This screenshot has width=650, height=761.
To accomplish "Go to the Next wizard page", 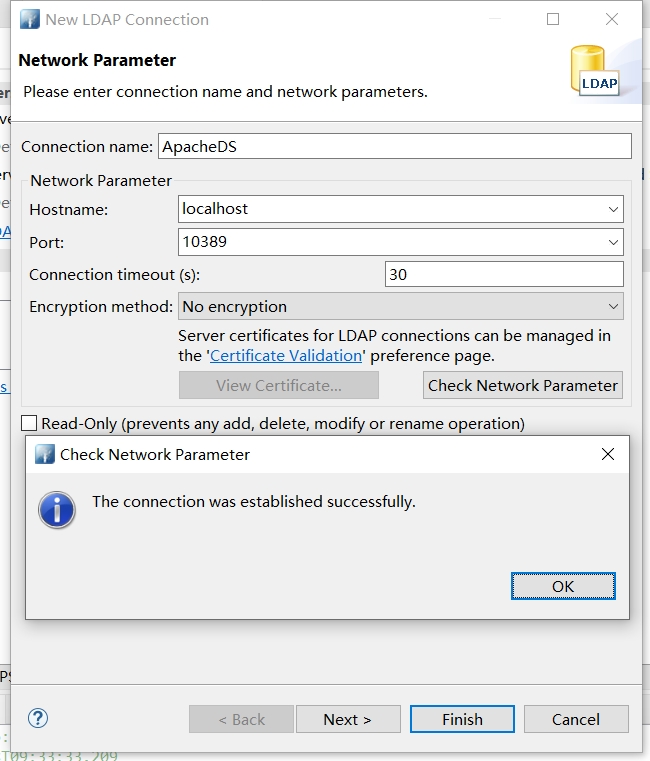I will pos(347,719).
